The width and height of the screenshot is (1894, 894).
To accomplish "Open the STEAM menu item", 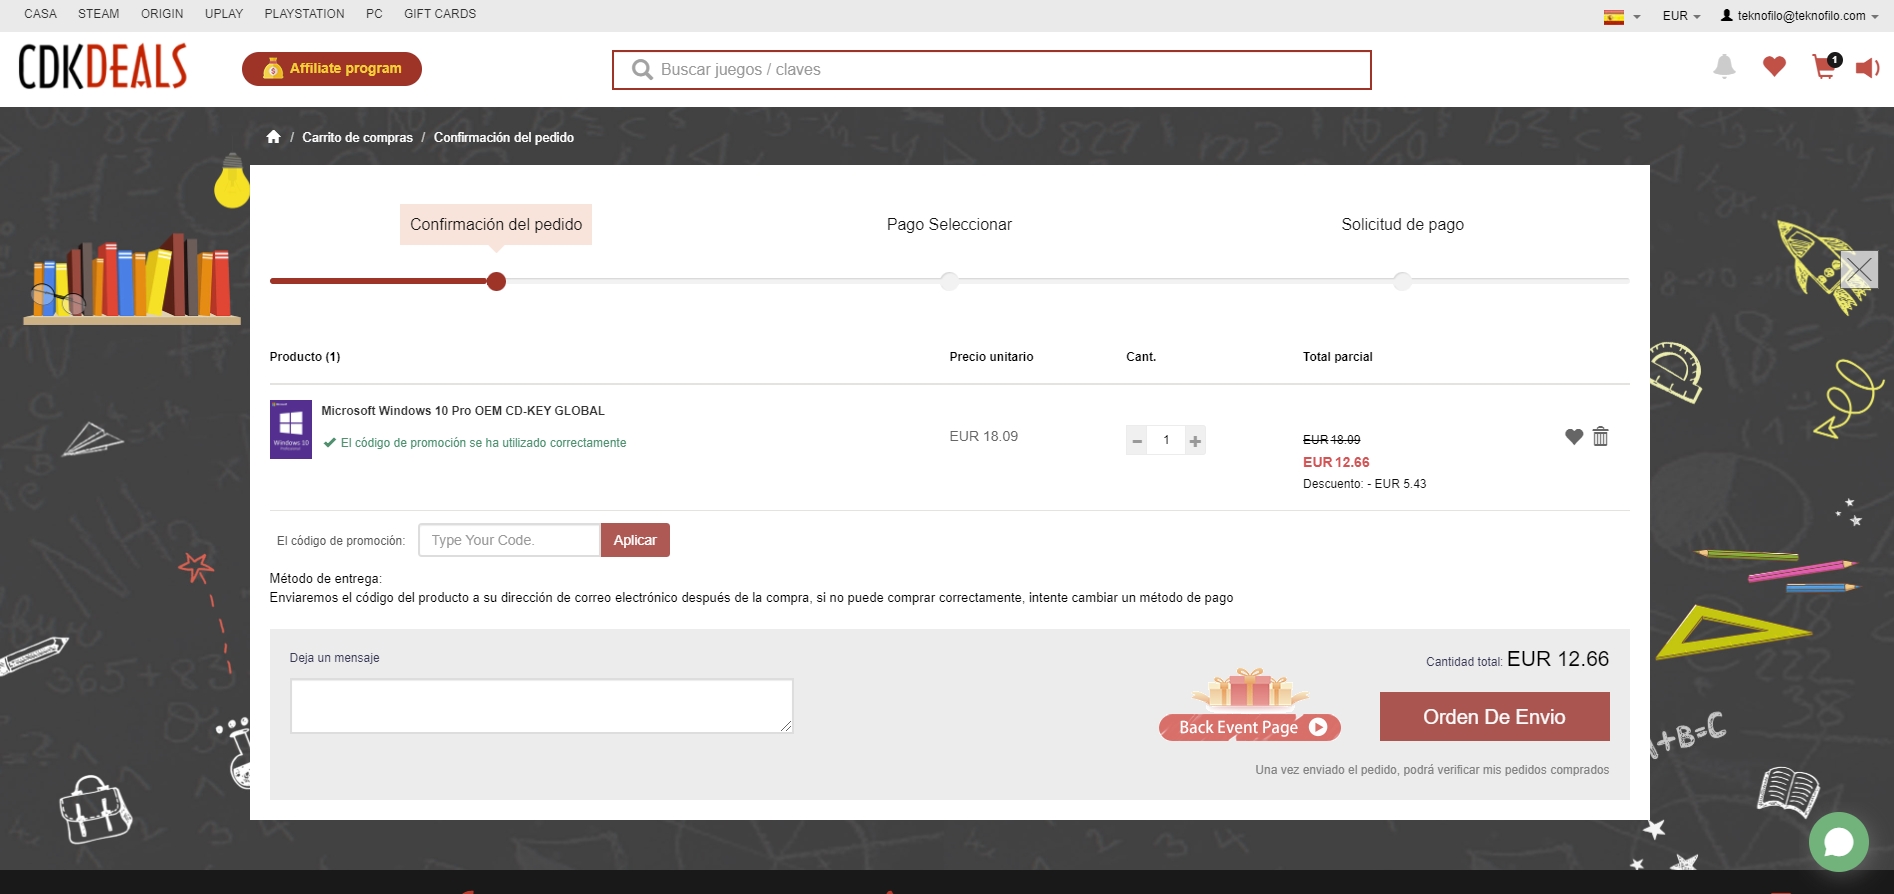I will [99, 14].
